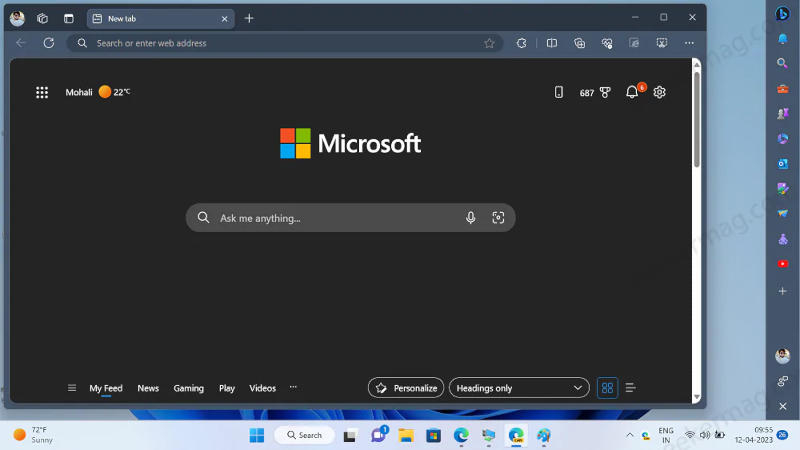Open the Microsoft apps grid launcher
This screenshot has width=800, height=450.
pyautogui.click(x=42, y=92)
